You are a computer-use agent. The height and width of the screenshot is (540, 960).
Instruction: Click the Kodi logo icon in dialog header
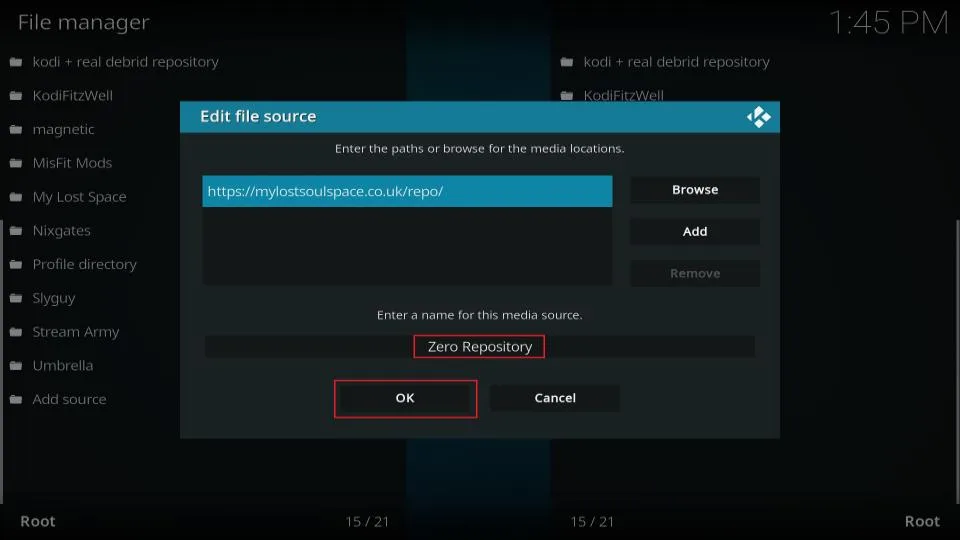[758, 117]
